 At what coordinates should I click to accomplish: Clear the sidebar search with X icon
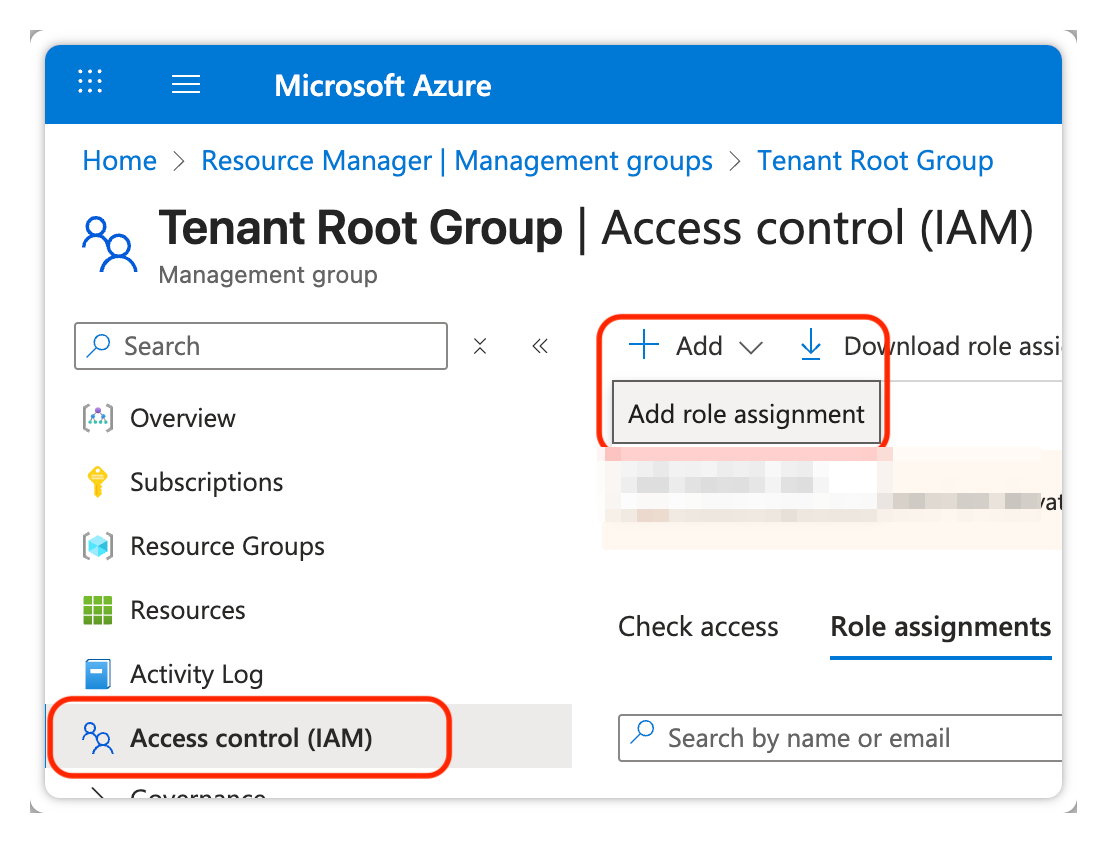click(x=480, y=346)
